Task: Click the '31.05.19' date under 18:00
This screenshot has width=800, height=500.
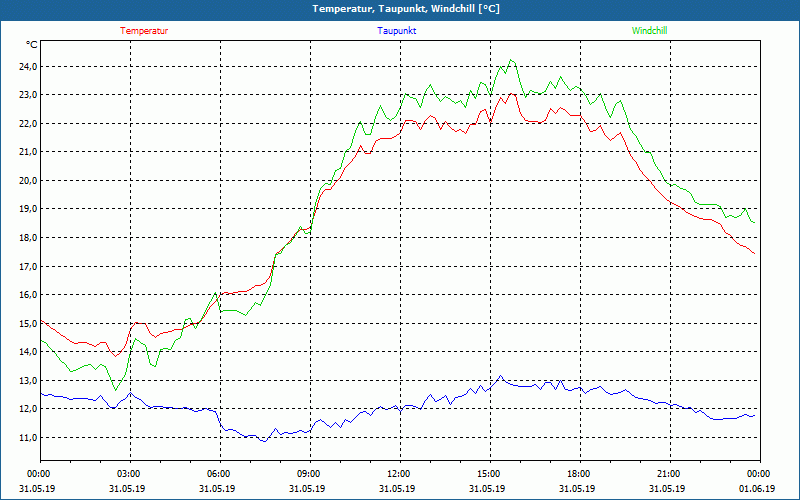Action: 577,488
